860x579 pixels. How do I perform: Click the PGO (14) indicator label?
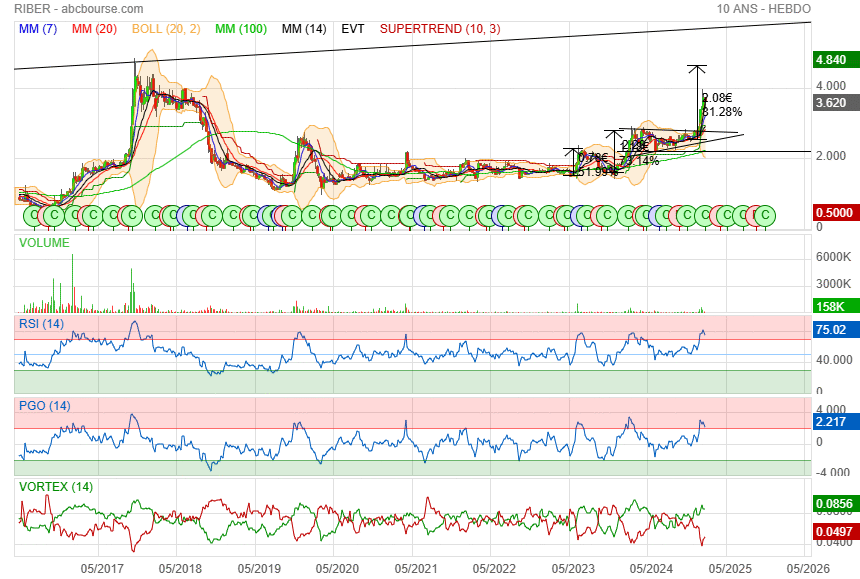pos(45,406)
